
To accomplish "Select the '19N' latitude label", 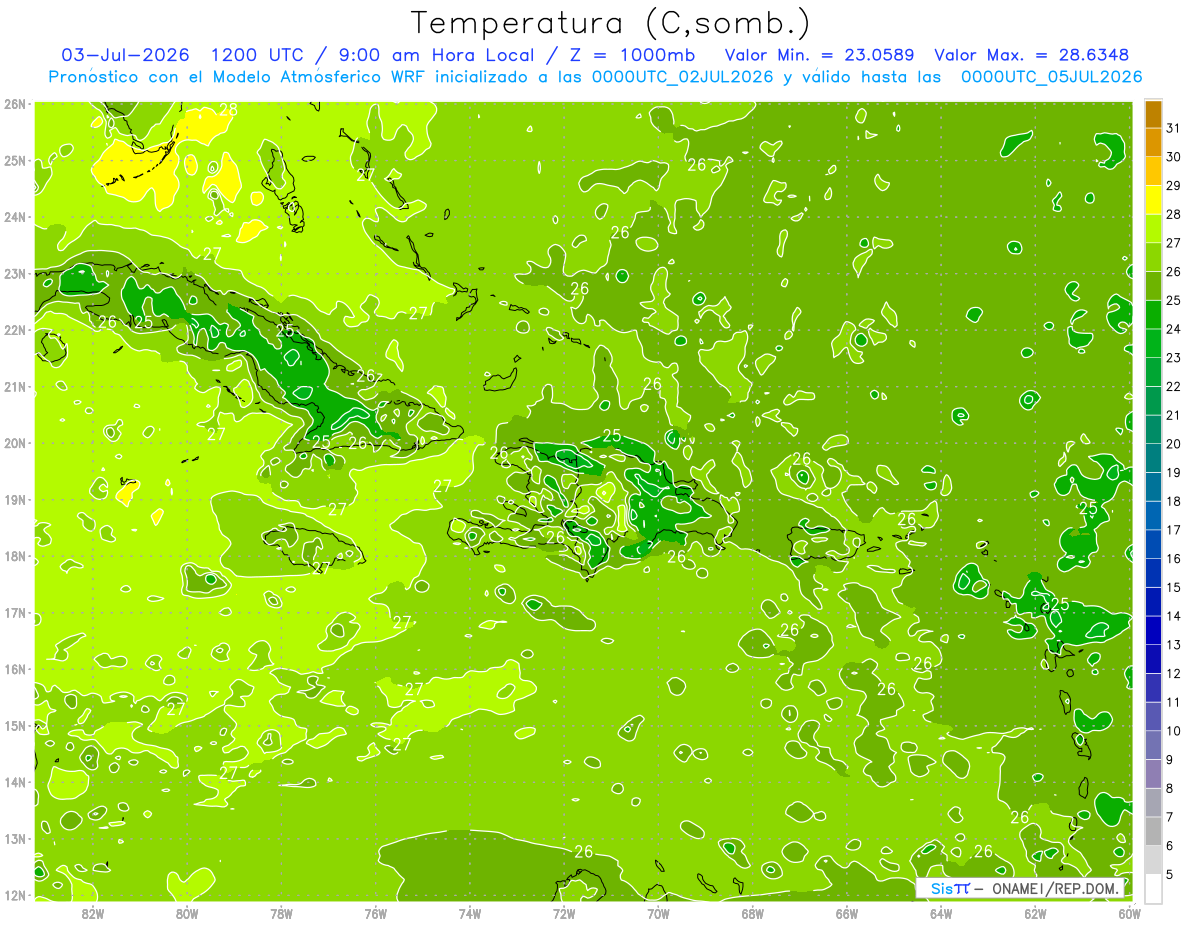I will click(x=15, y=500).
